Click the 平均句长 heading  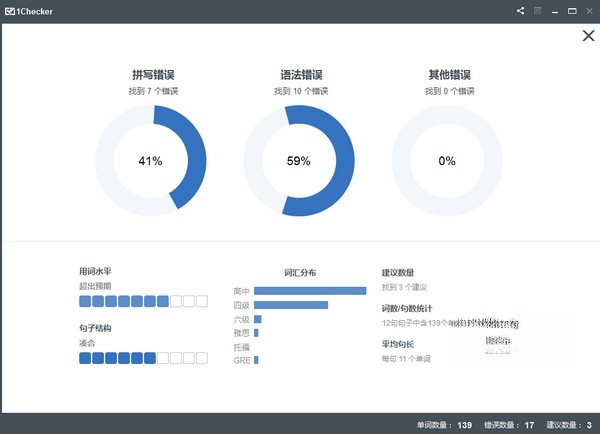(x=398, y=344)
